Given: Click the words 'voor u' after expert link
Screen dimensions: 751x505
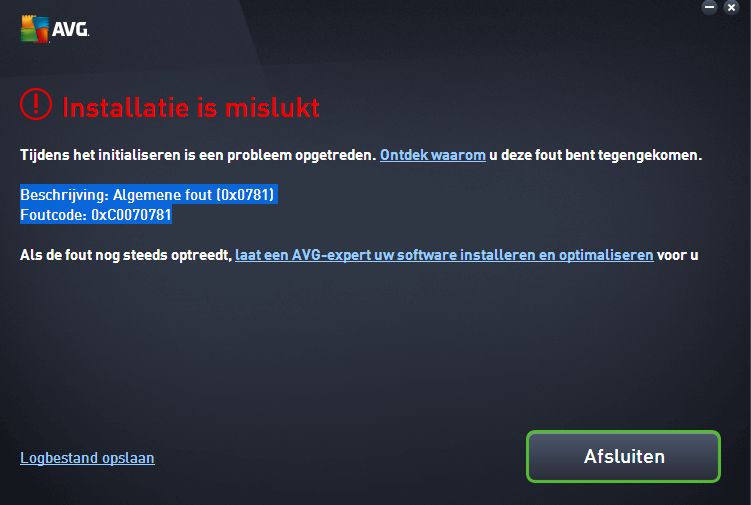Looking at the screenshot, I should point(678,255).
